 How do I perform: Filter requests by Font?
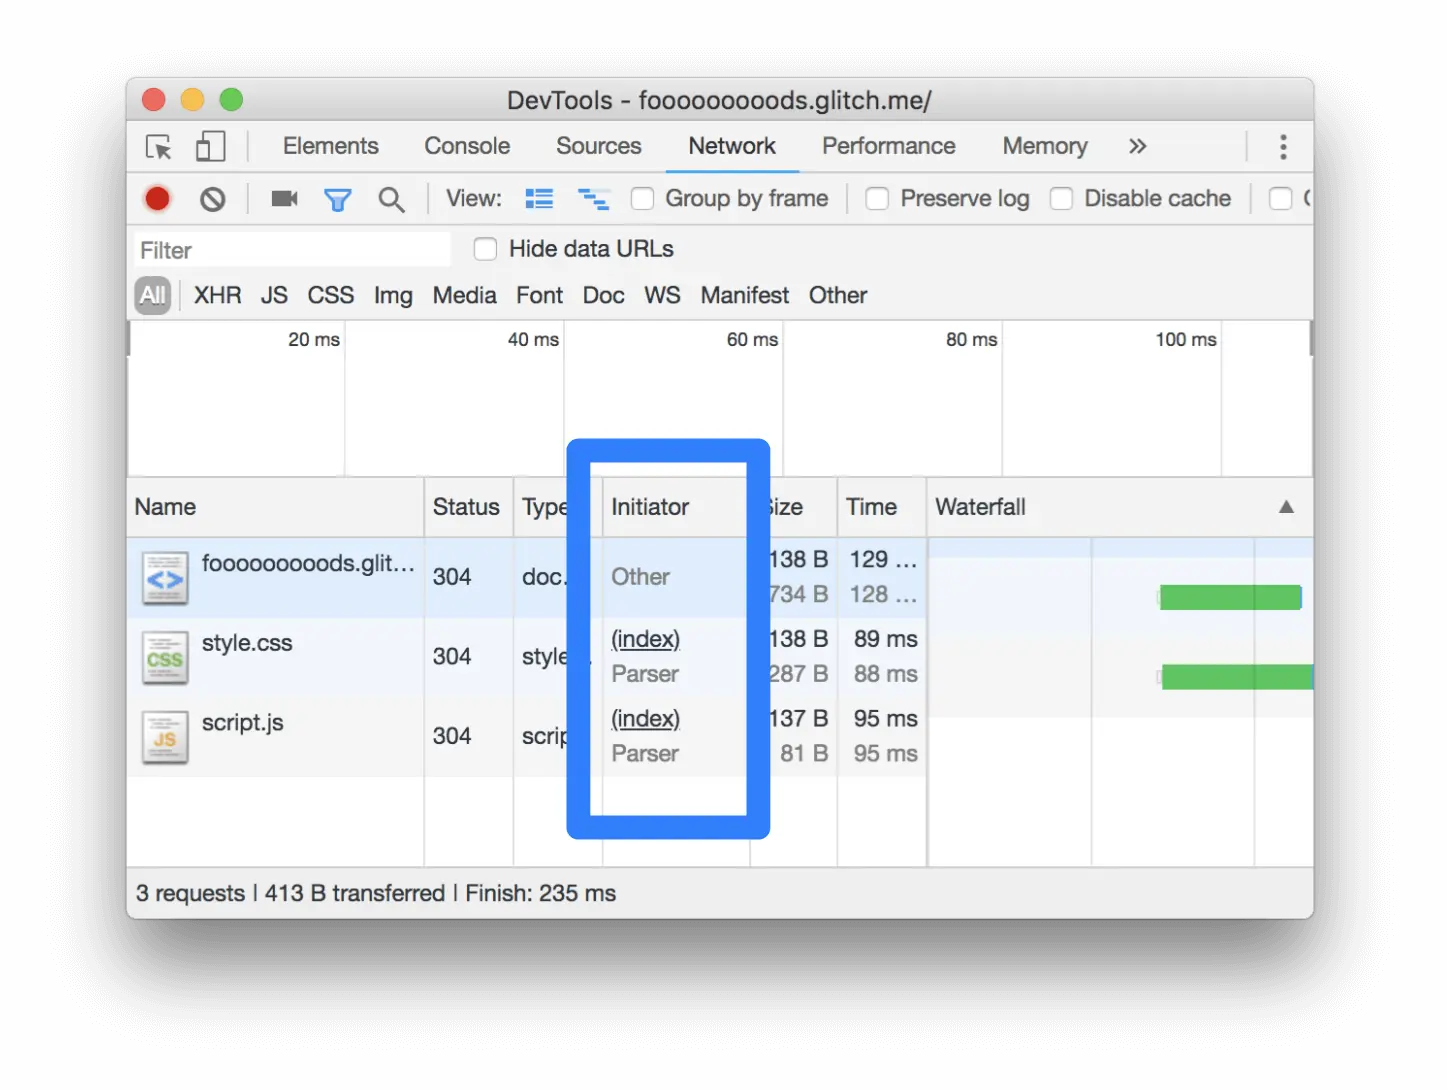pos(540,295)
